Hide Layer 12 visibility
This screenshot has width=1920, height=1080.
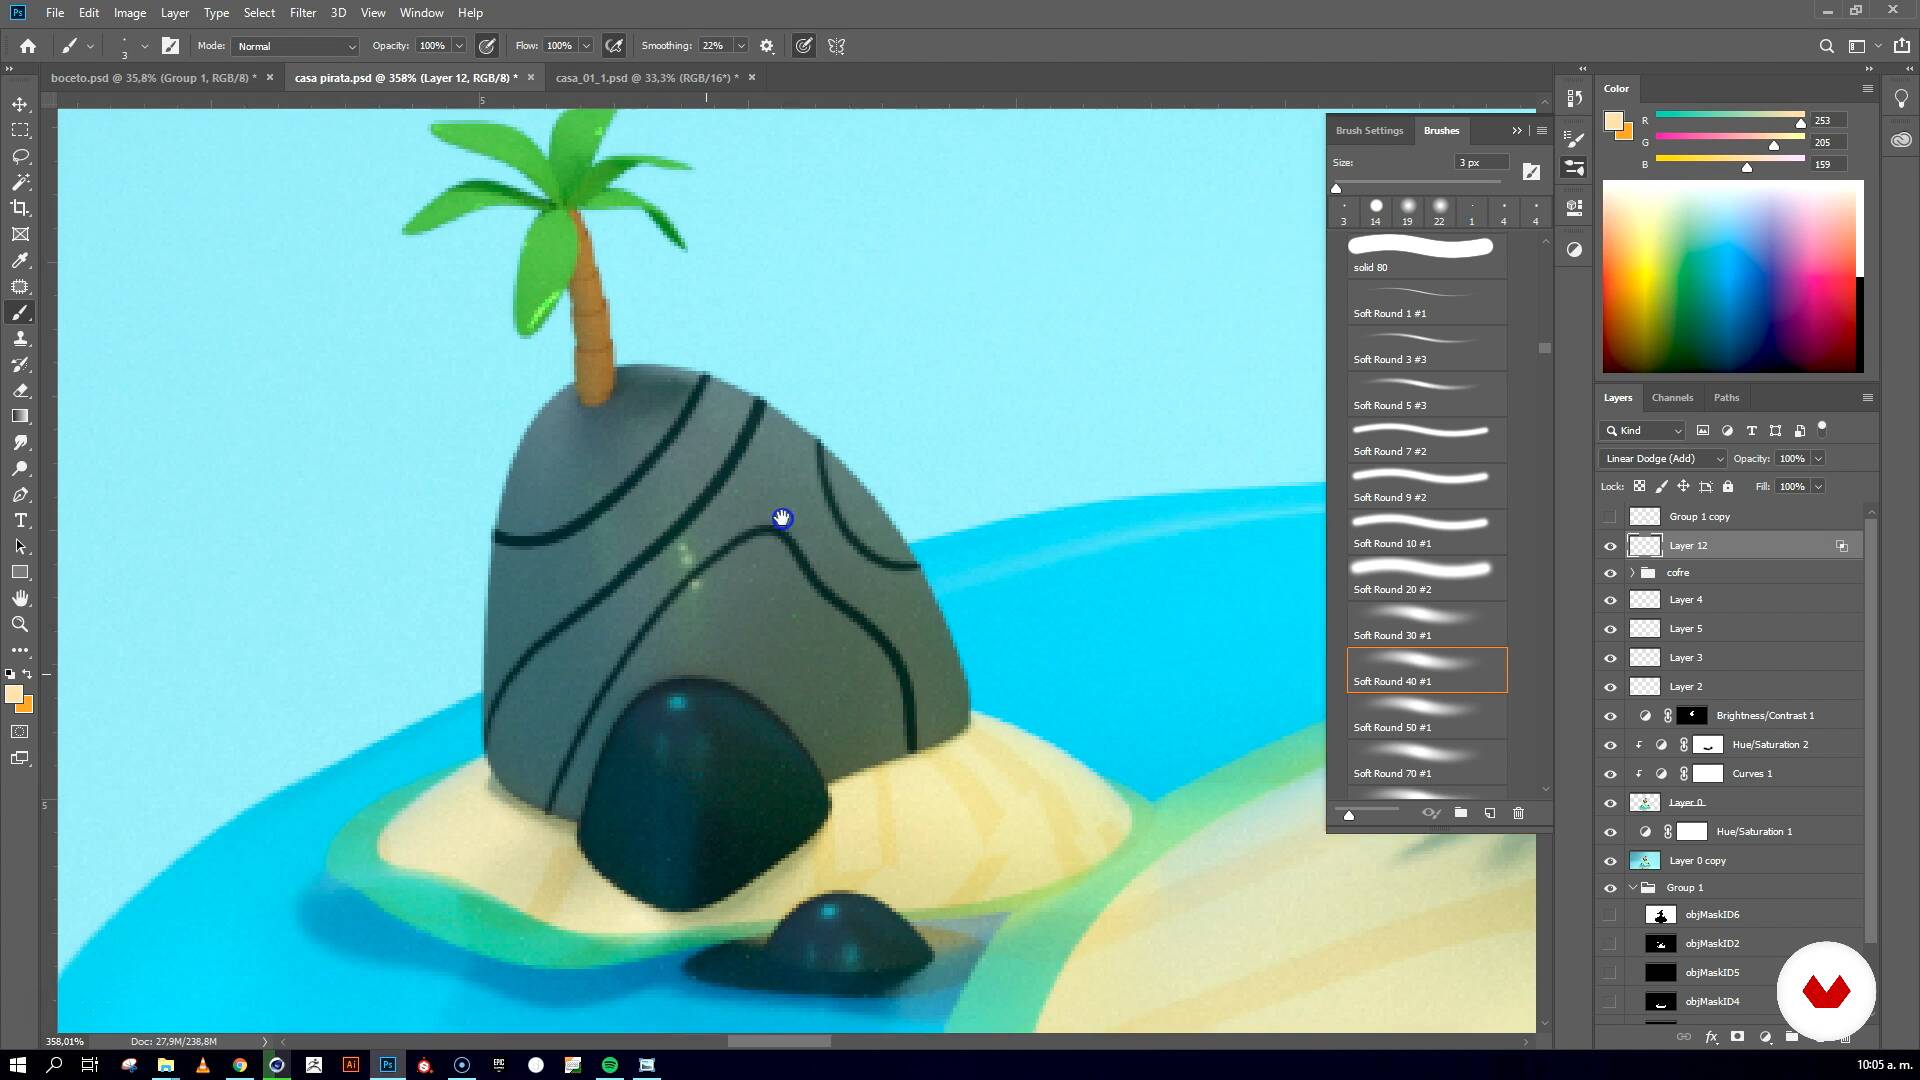click(x=1610, y=546)
